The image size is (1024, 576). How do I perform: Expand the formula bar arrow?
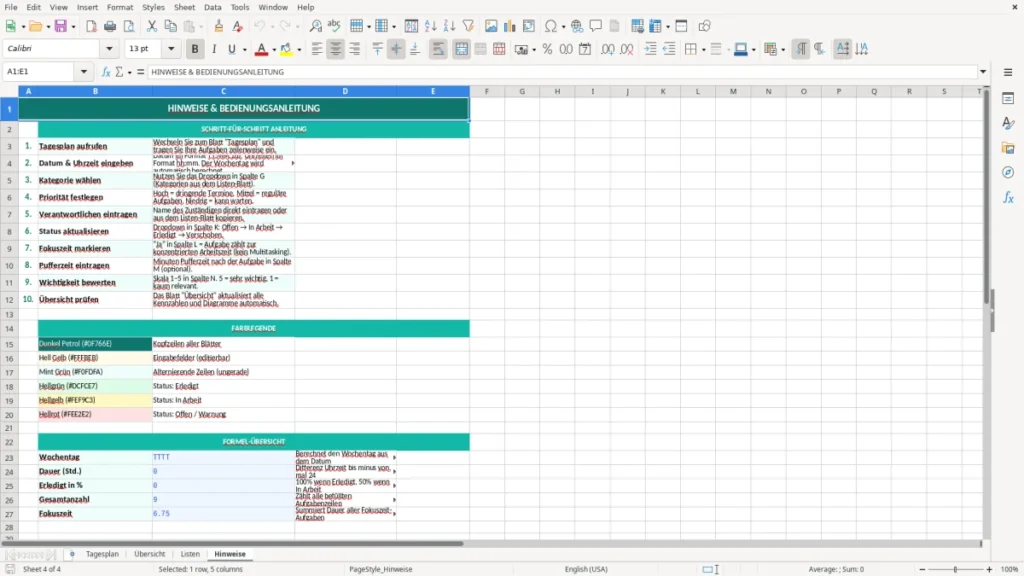[x=983, y=72]
